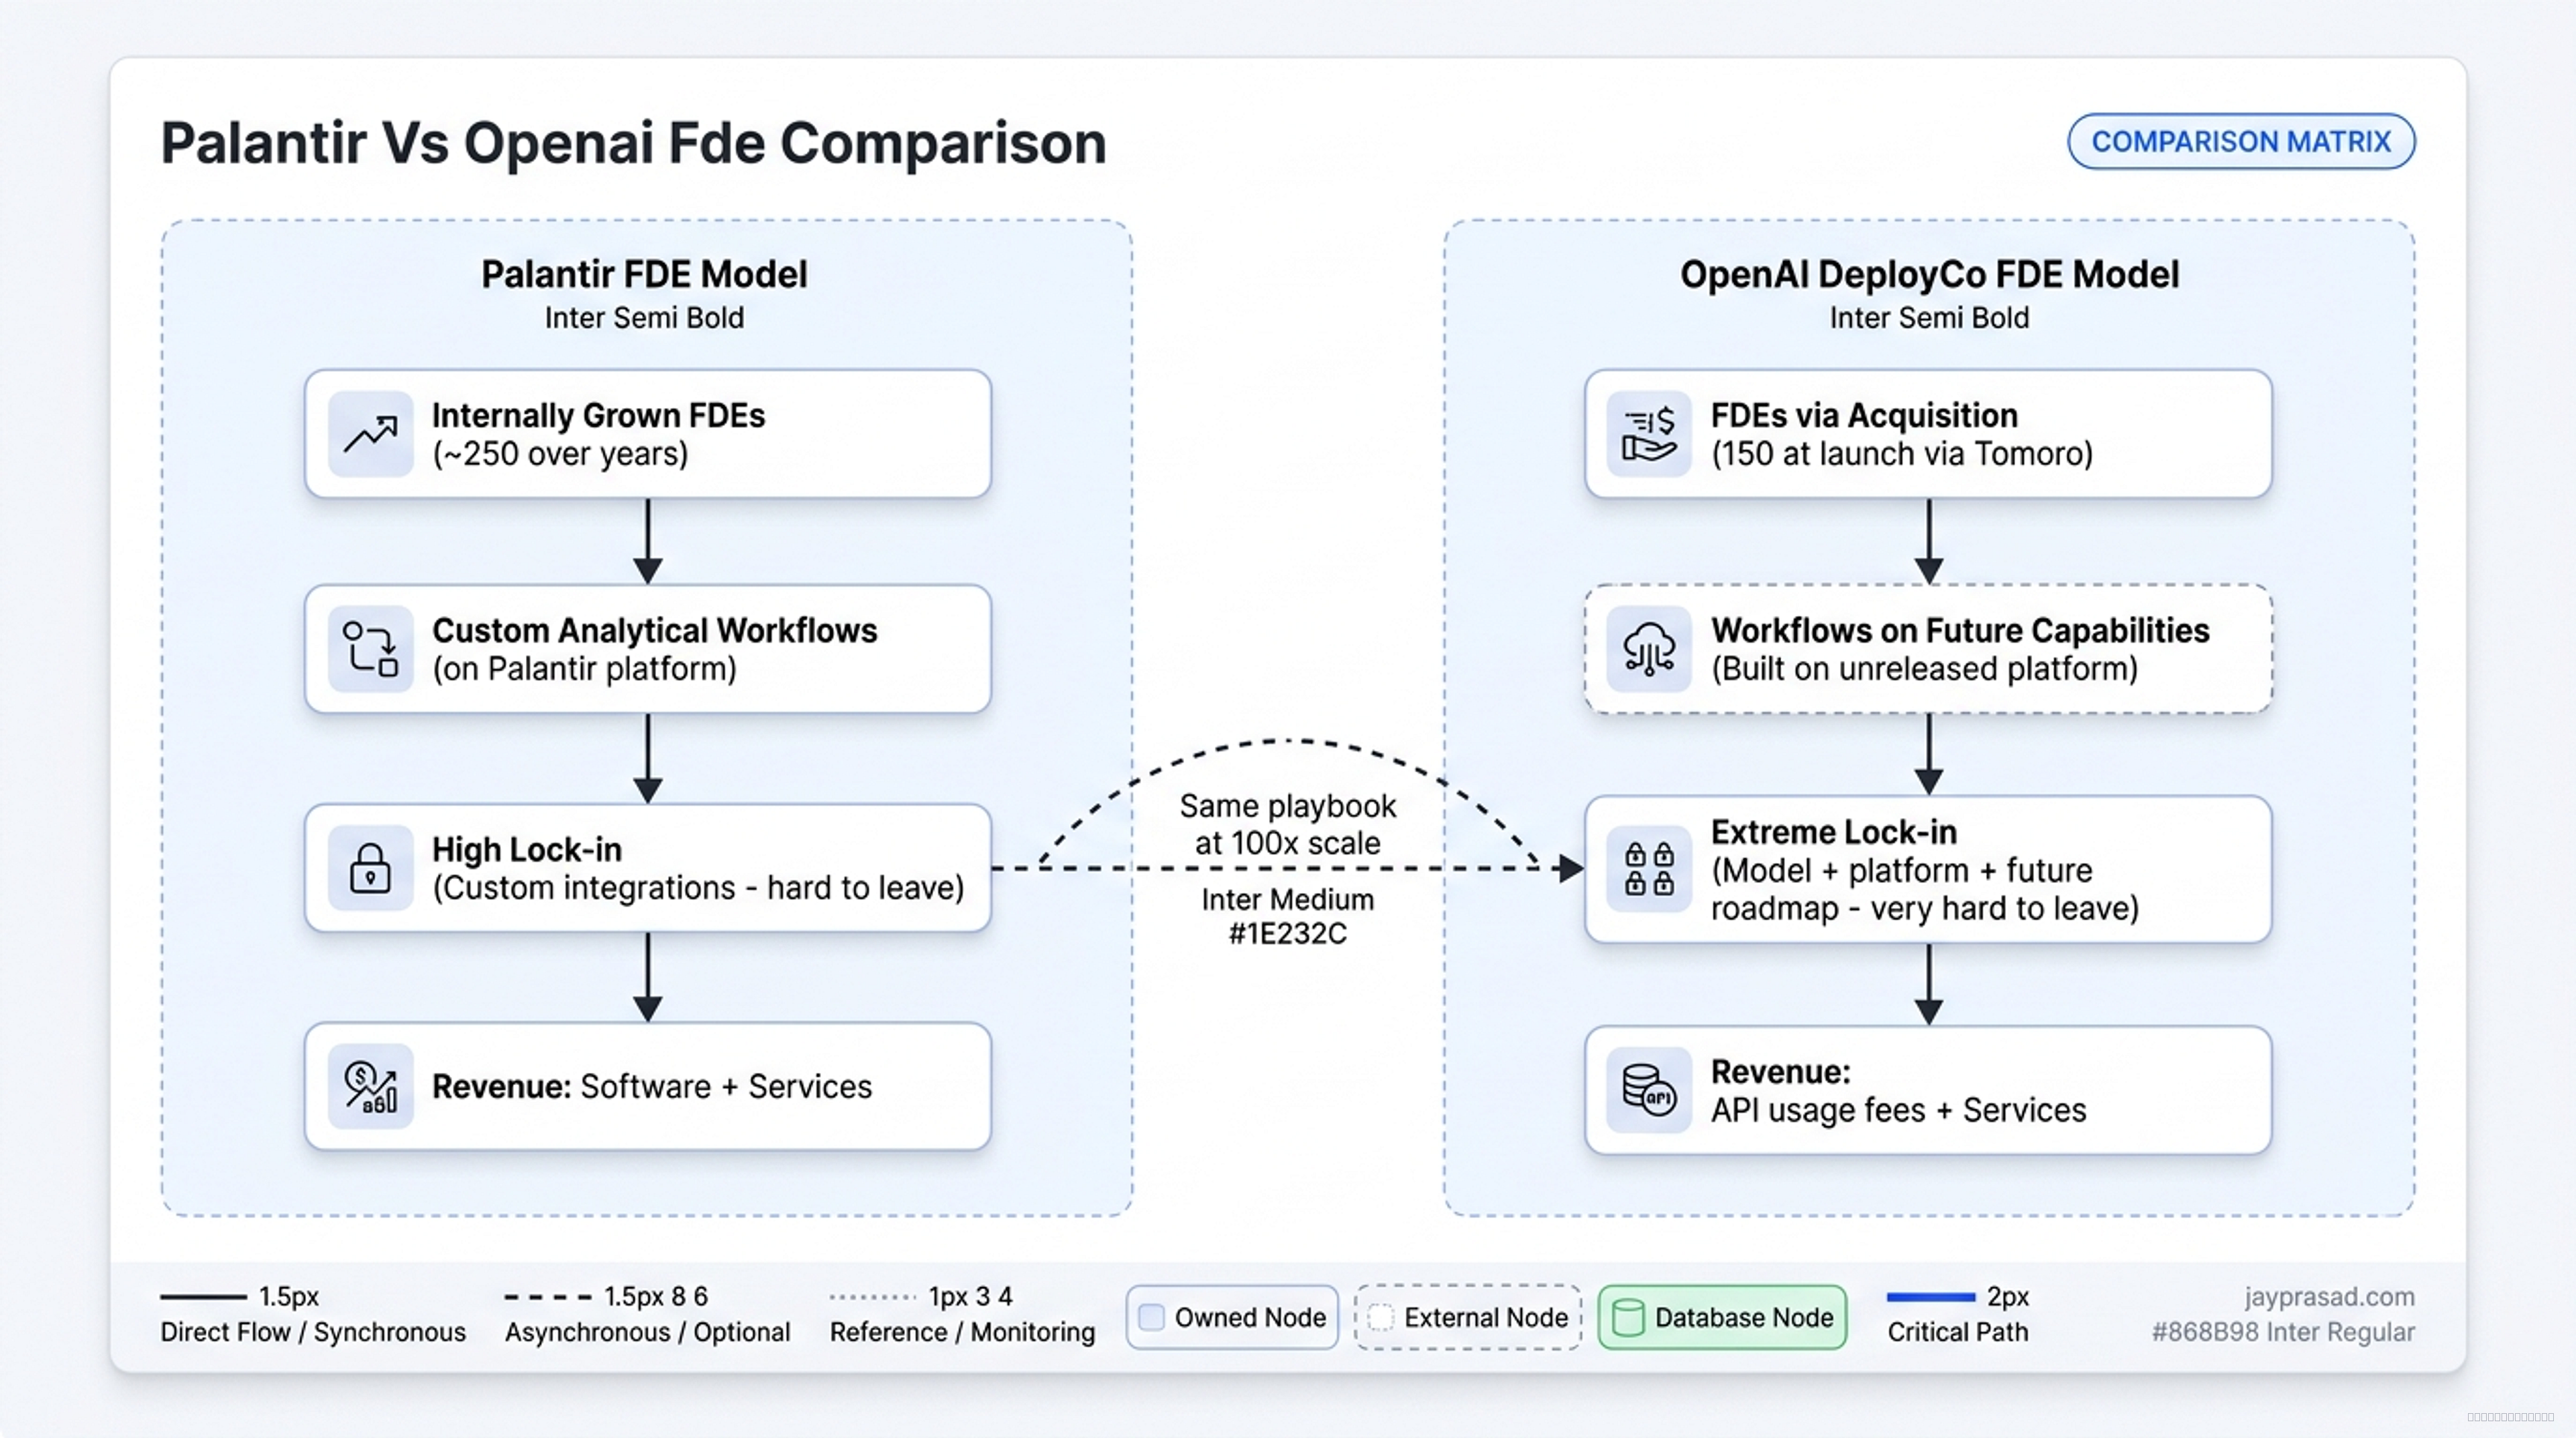The width and height of the screenshot is (2576, 1438).
Task: Click the OpenAI DeployCo FDE Model heading
Action: coord(1929,274)
